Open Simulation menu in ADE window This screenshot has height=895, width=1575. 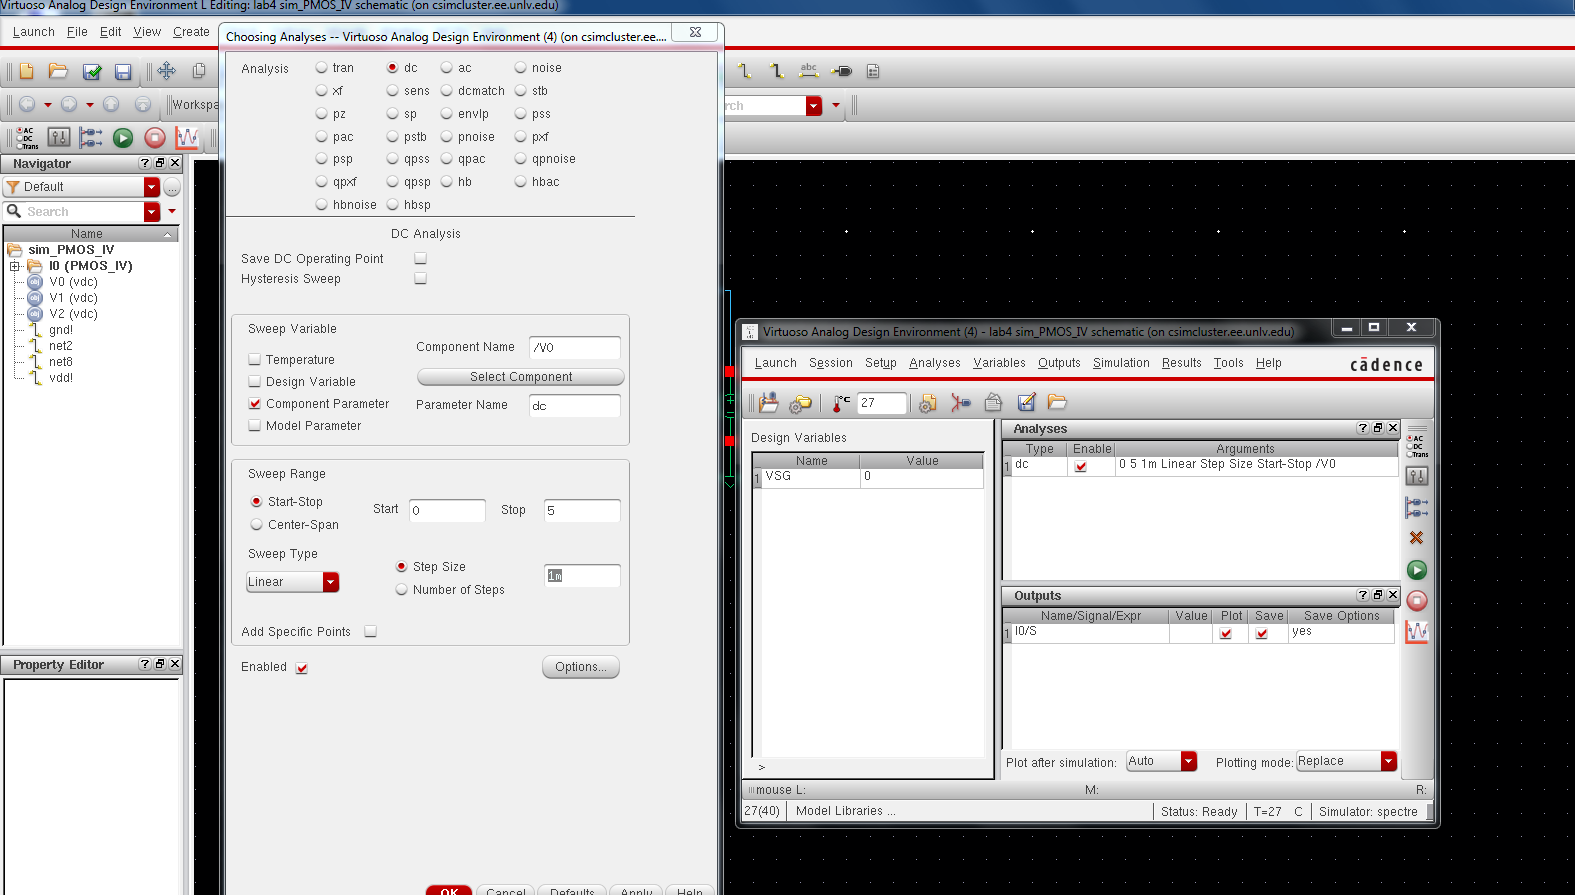[1121, 363]
